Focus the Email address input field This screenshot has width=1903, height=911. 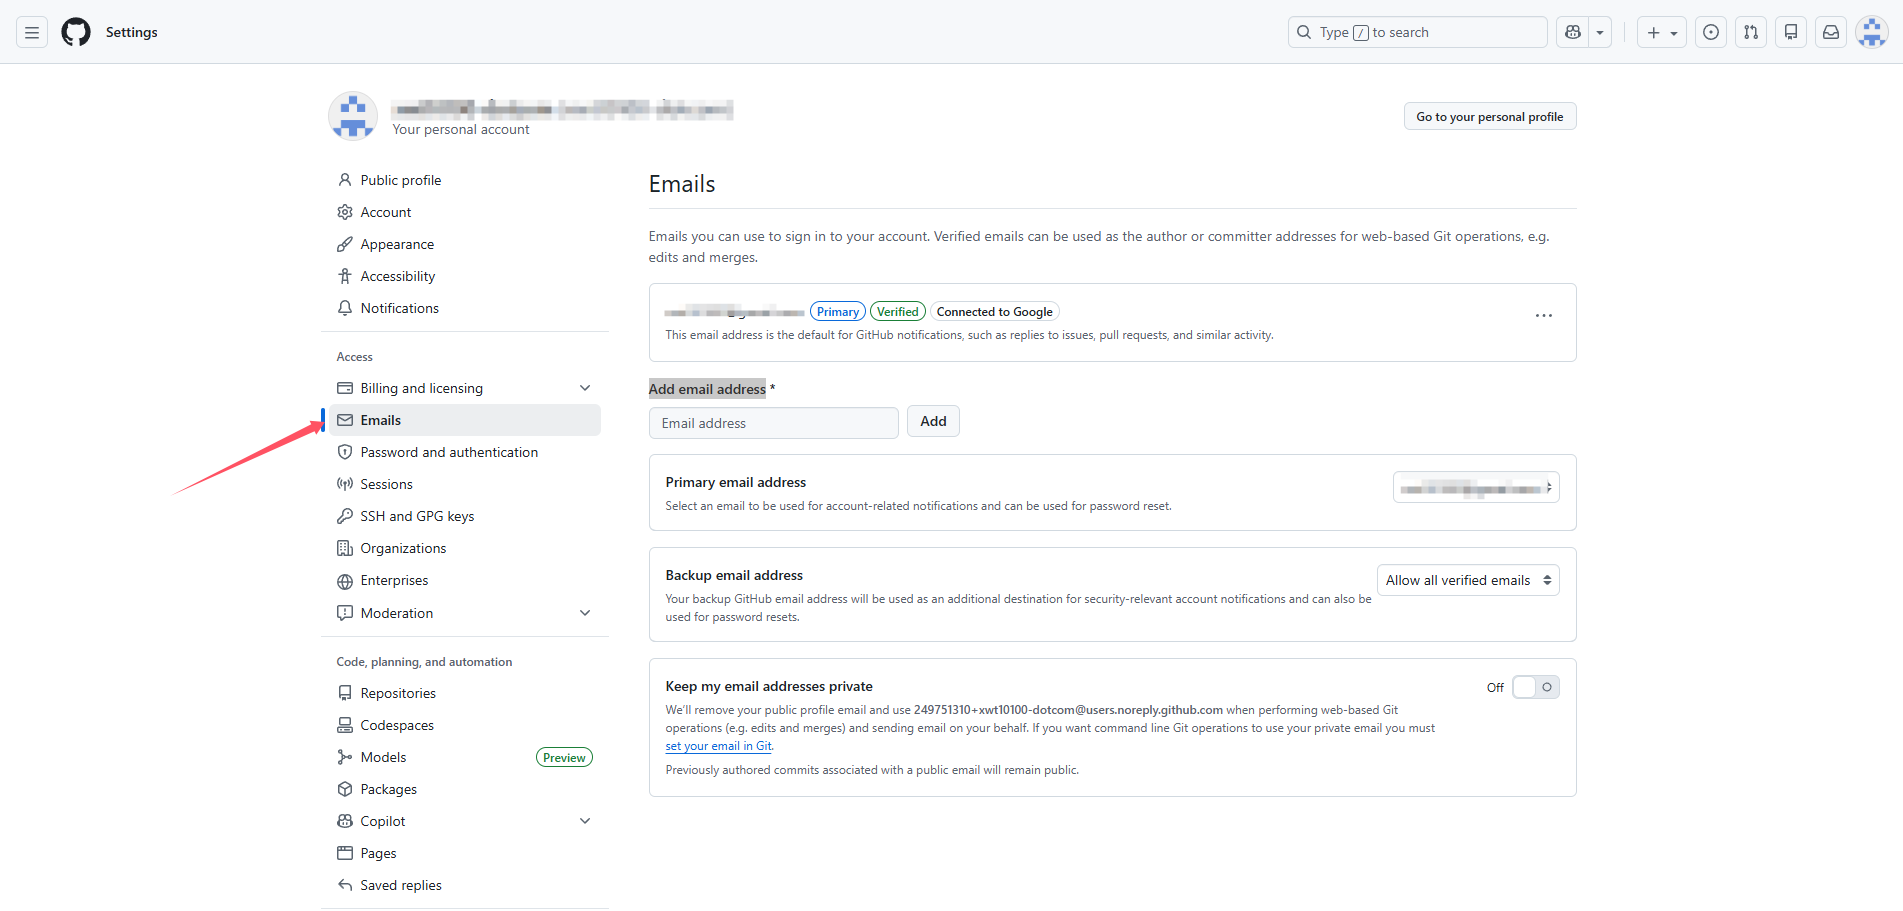773,423
